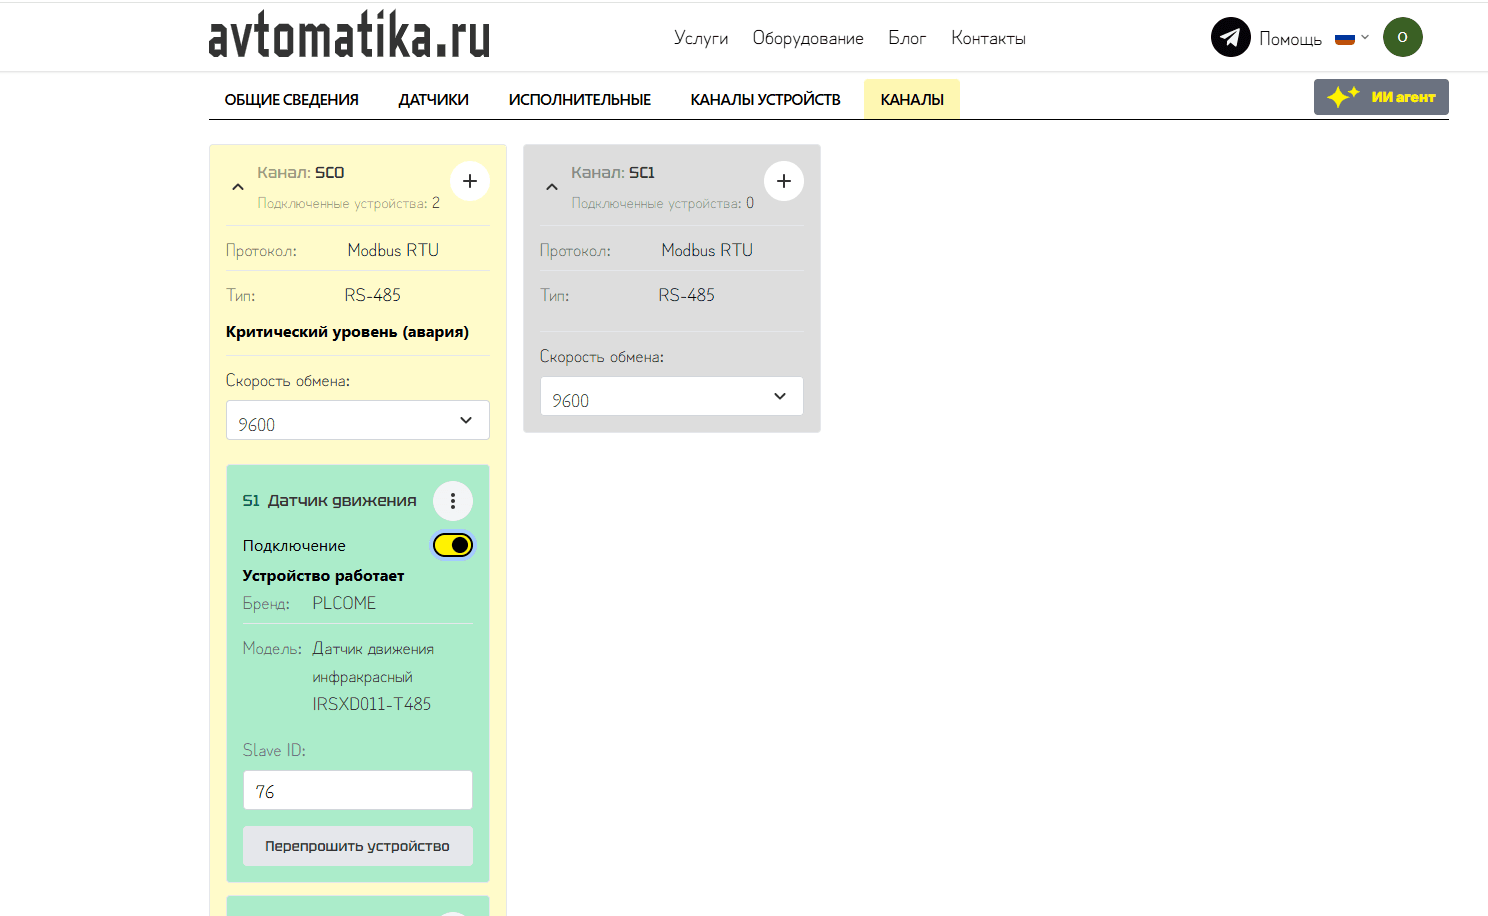Image resolution: width=1488 pixels, height=916 pixels.
Task: Click the avtomatika.ru logo
Action: (x=349, y=37)
